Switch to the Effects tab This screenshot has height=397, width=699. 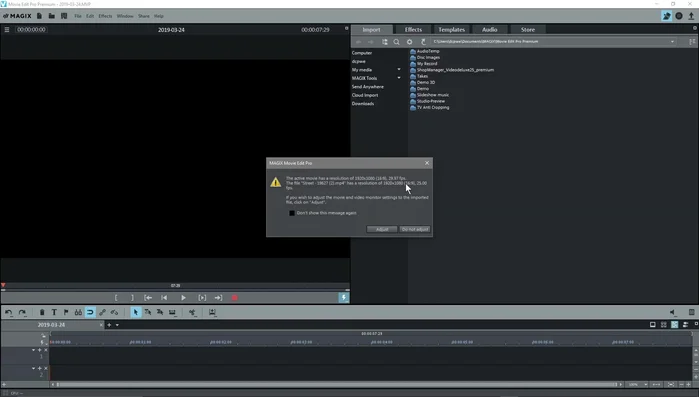413,29
